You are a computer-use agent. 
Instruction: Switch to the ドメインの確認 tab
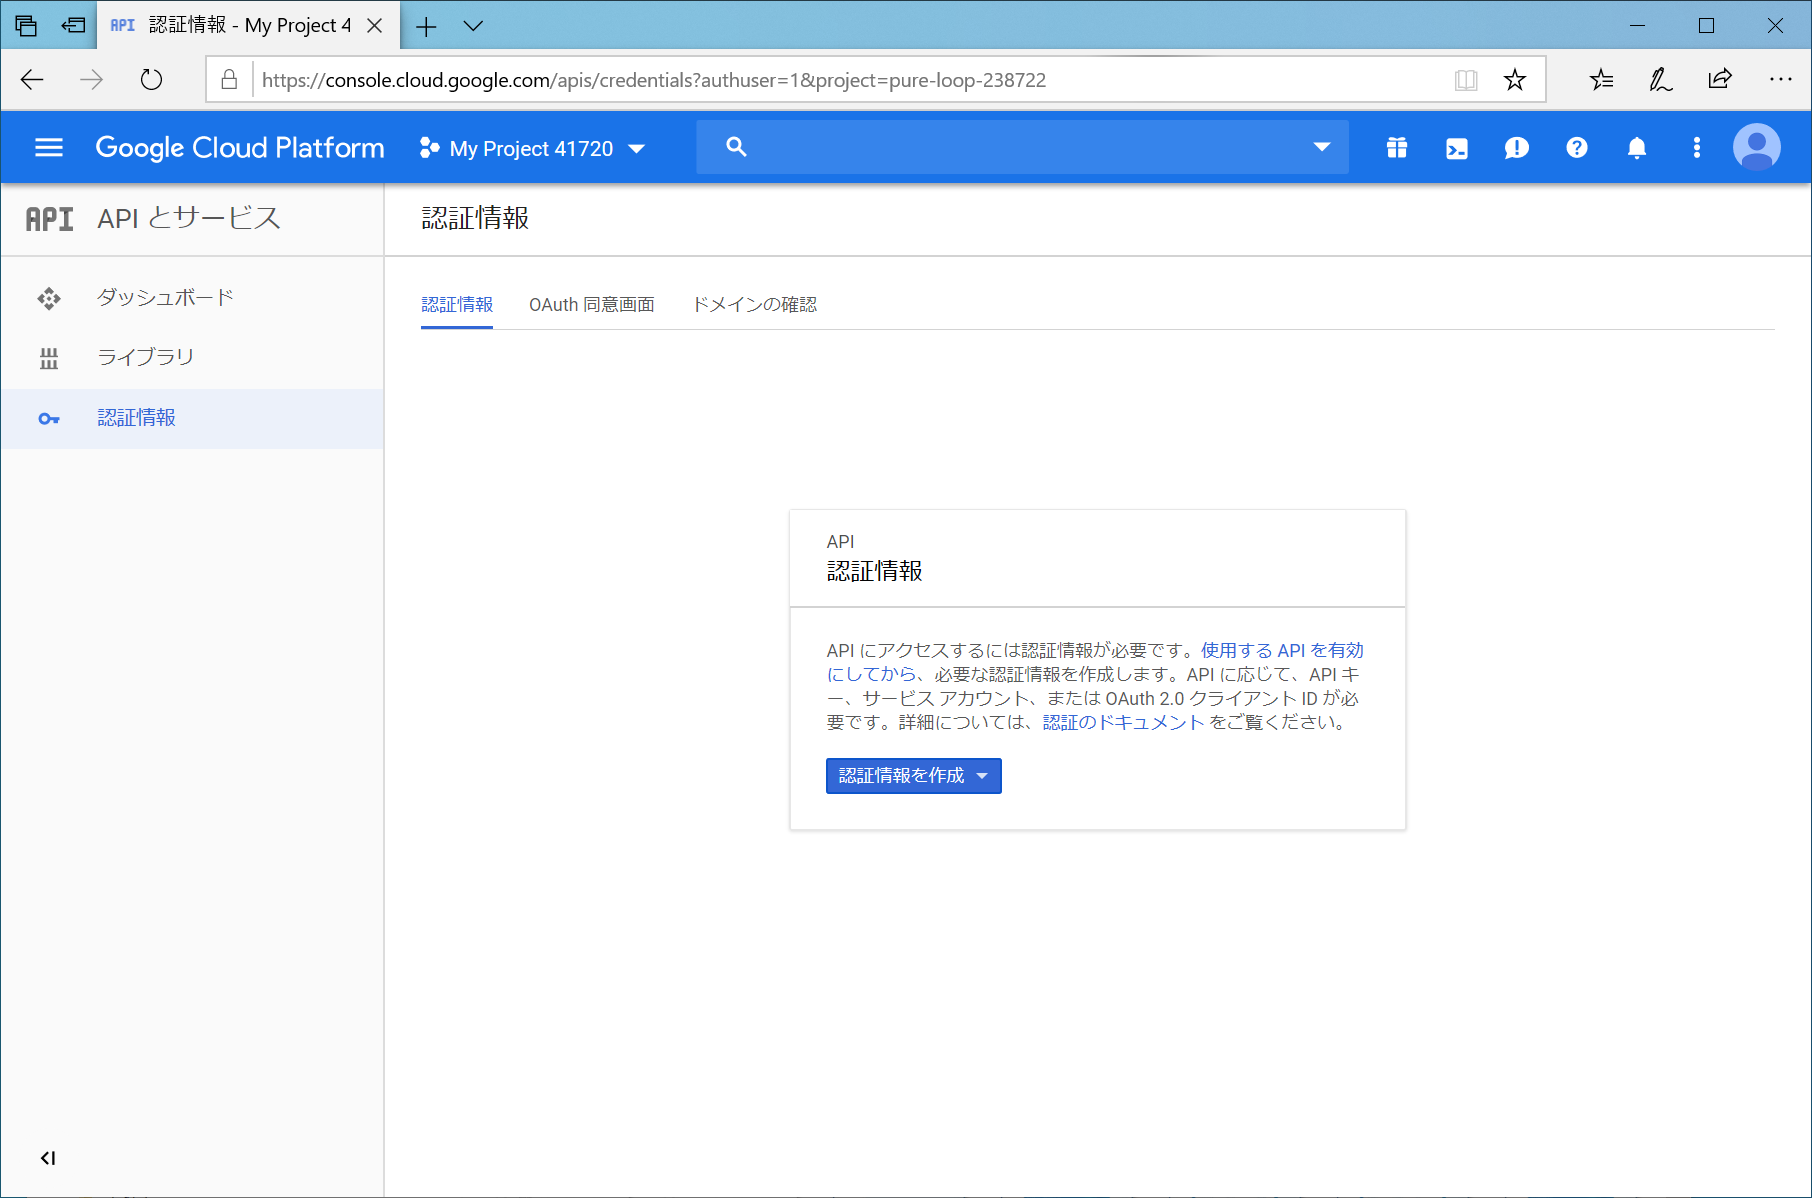pyautogui.click(x=755, y=305)
